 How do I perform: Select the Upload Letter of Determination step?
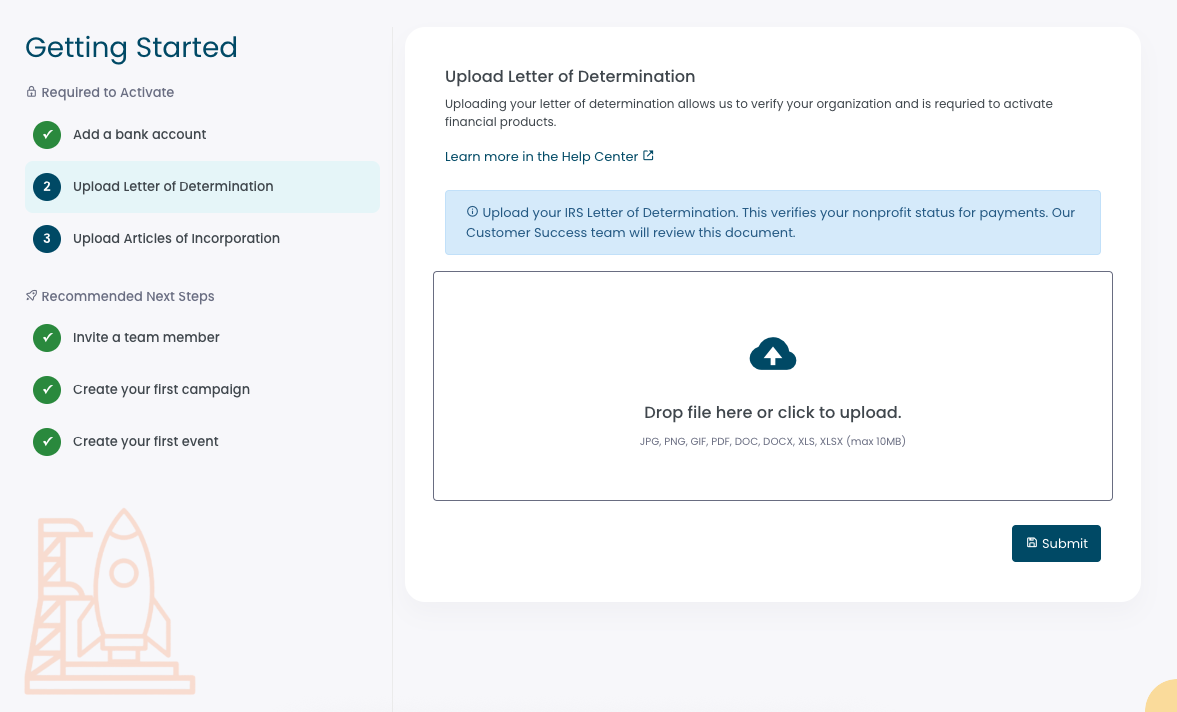coord(173,187)
